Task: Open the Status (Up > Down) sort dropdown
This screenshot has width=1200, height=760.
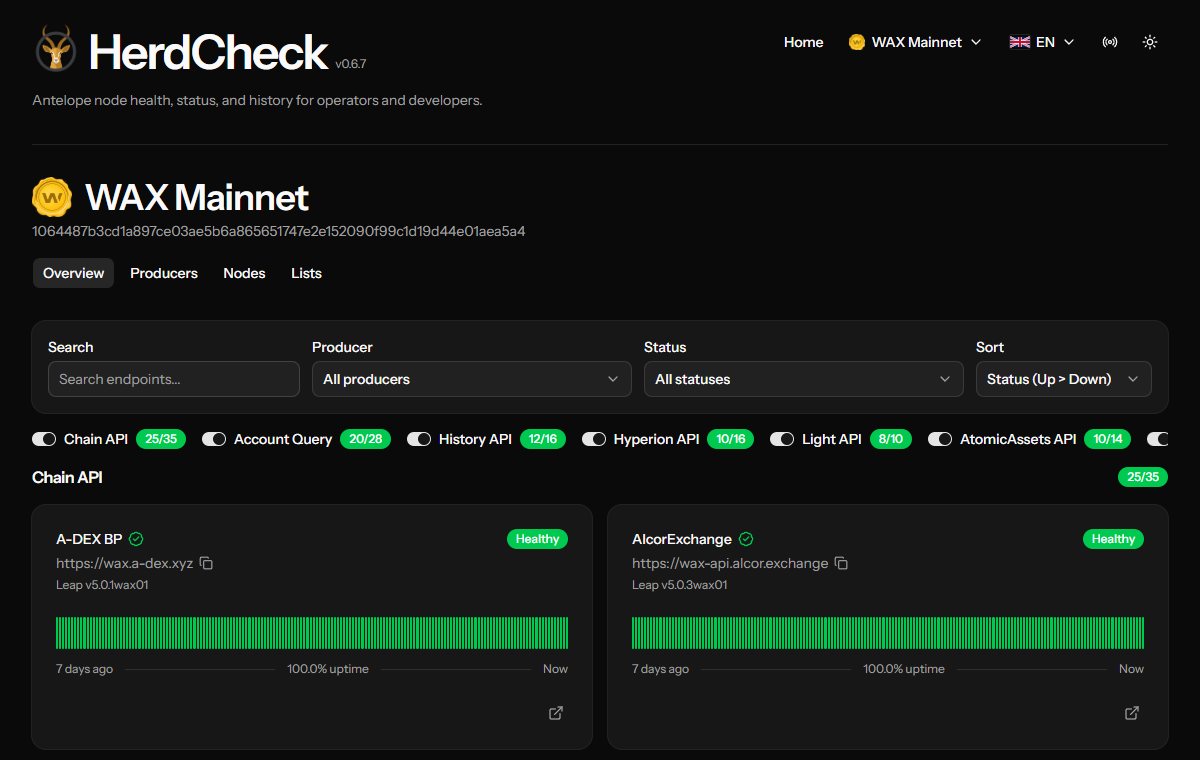Action: pyautogui.click(x=1064, y=379)
